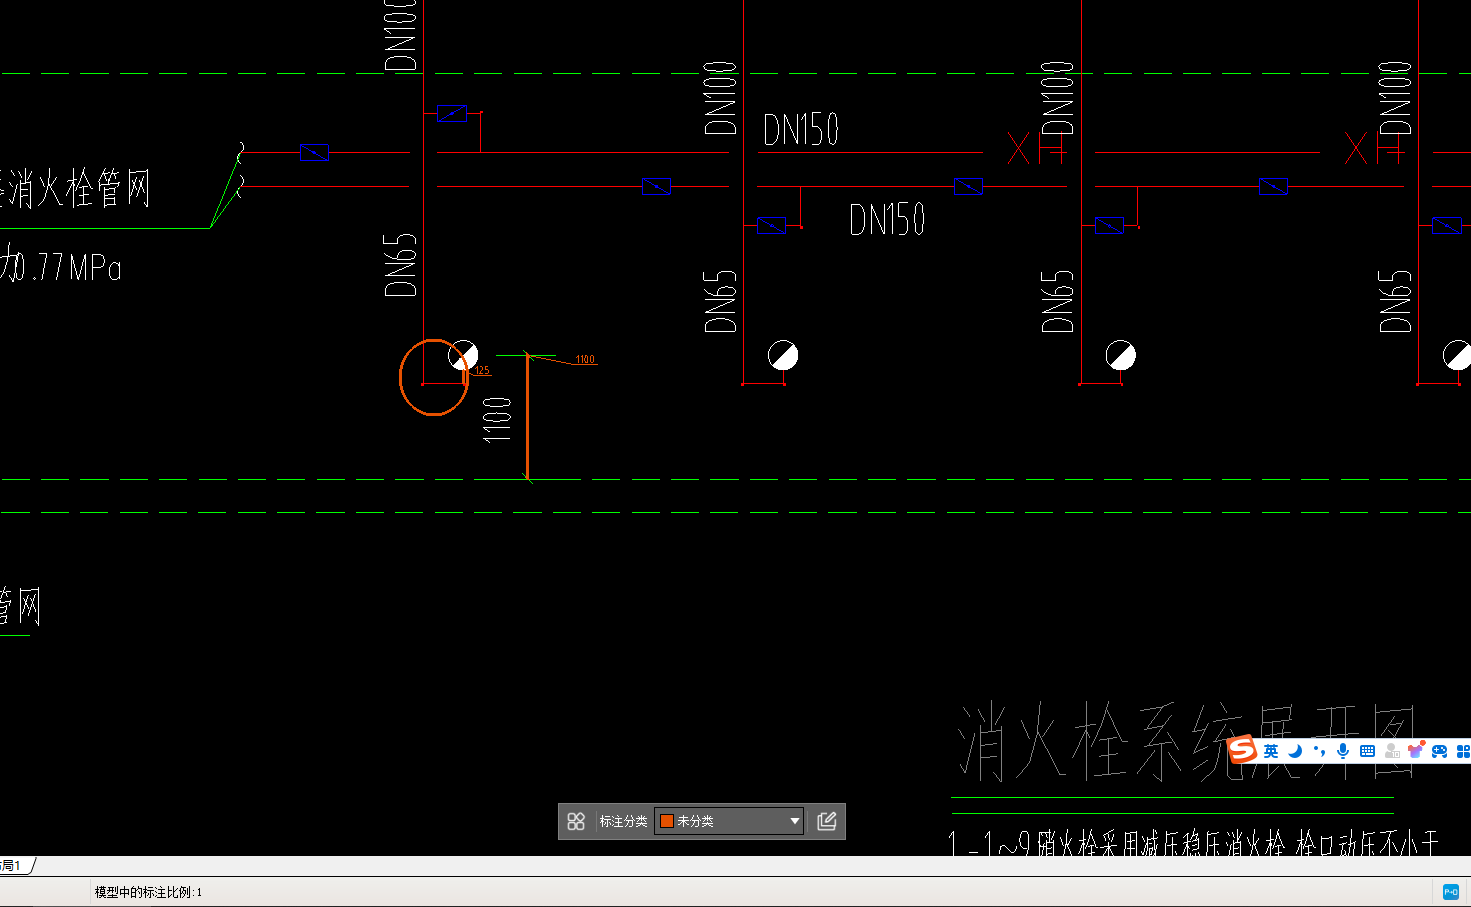Select the third fire hydrant circle symbol
The image size is (1471, 907).
(x=1121, y=355)
